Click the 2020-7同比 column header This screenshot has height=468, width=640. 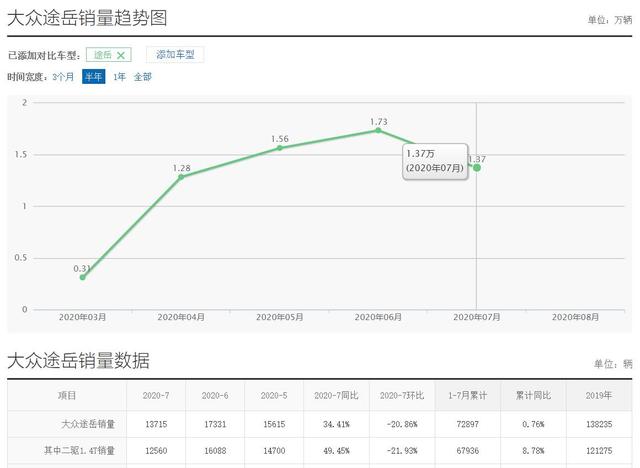[x=336, y=396]
